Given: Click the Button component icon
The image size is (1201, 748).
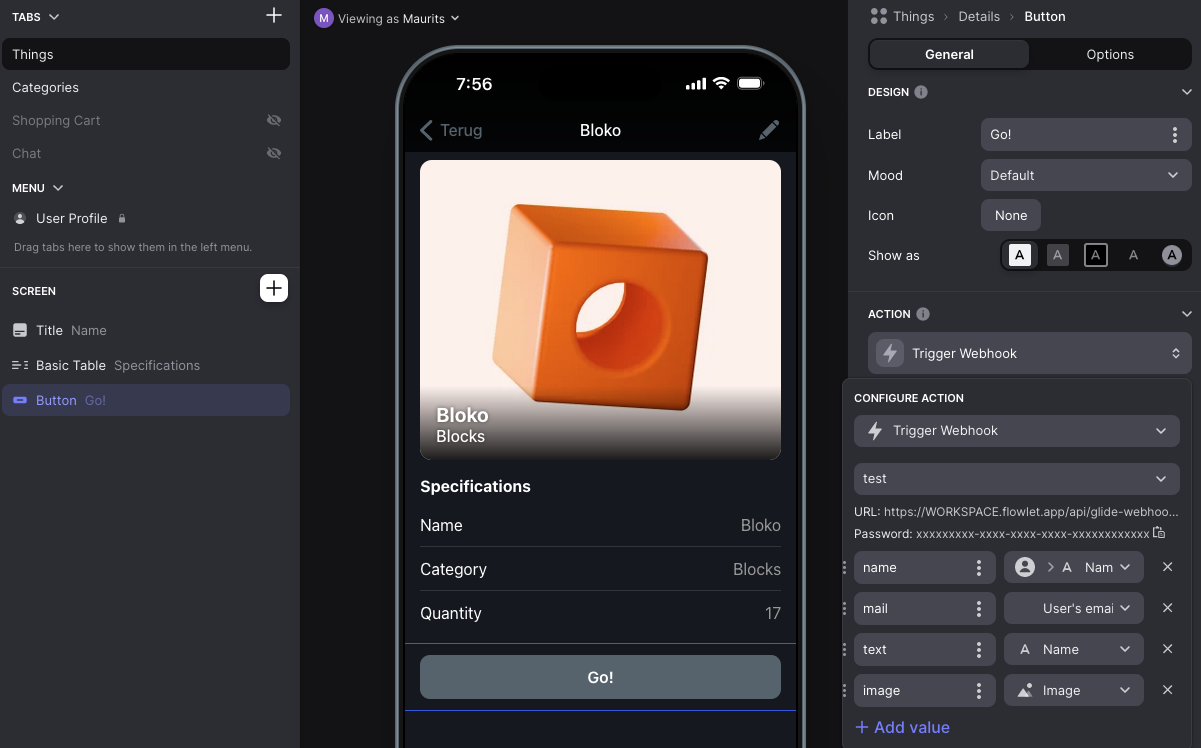Looking at the screenshot, I should (x=20, y=400).
